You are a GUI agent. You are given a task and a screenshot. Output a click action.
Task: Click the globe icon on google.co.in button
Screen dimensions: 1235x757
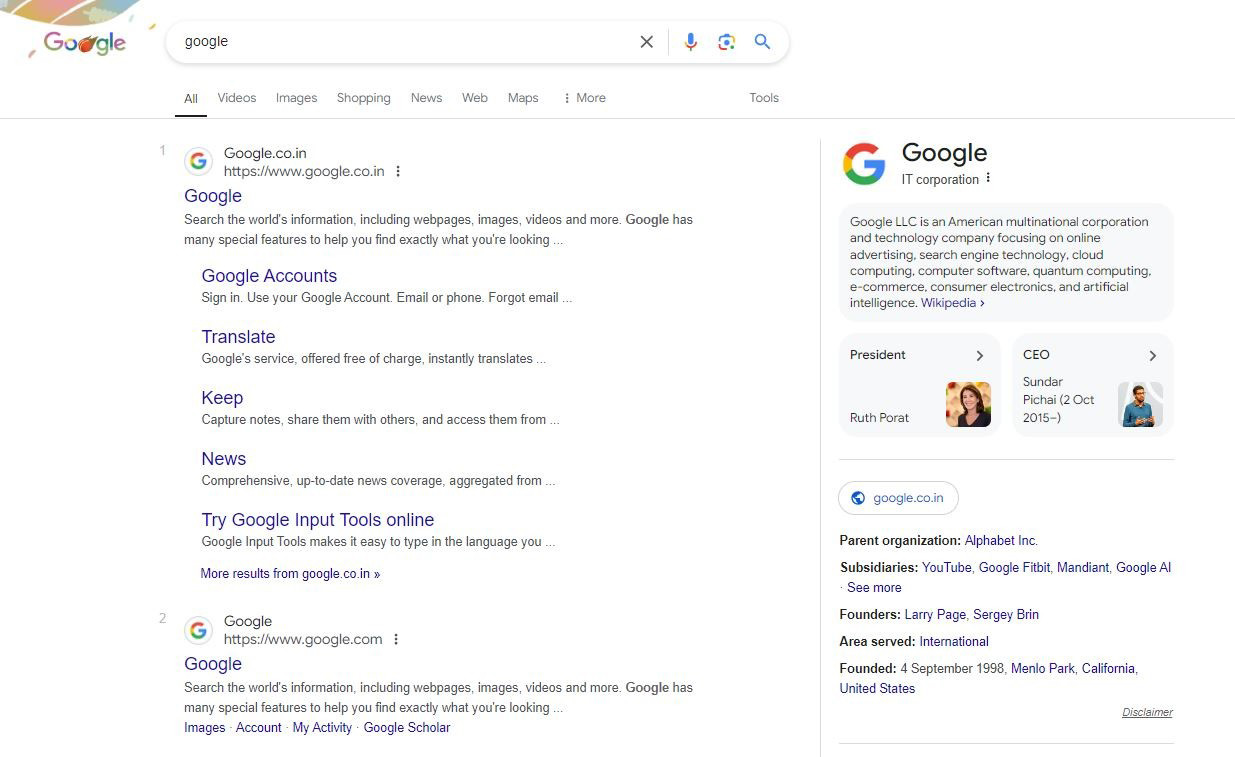pyautogui.click(x=858, y=497)
